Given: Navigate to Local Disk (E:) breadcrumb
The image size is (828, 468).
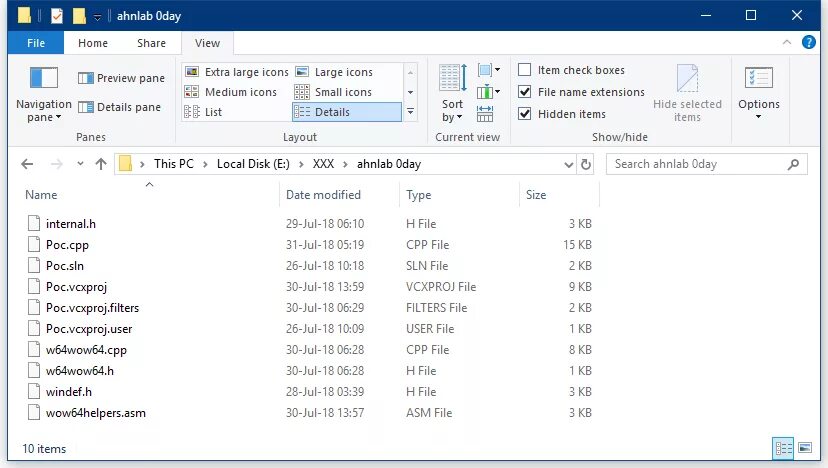Looking at the screenshot, I should [x=253, y=164].
